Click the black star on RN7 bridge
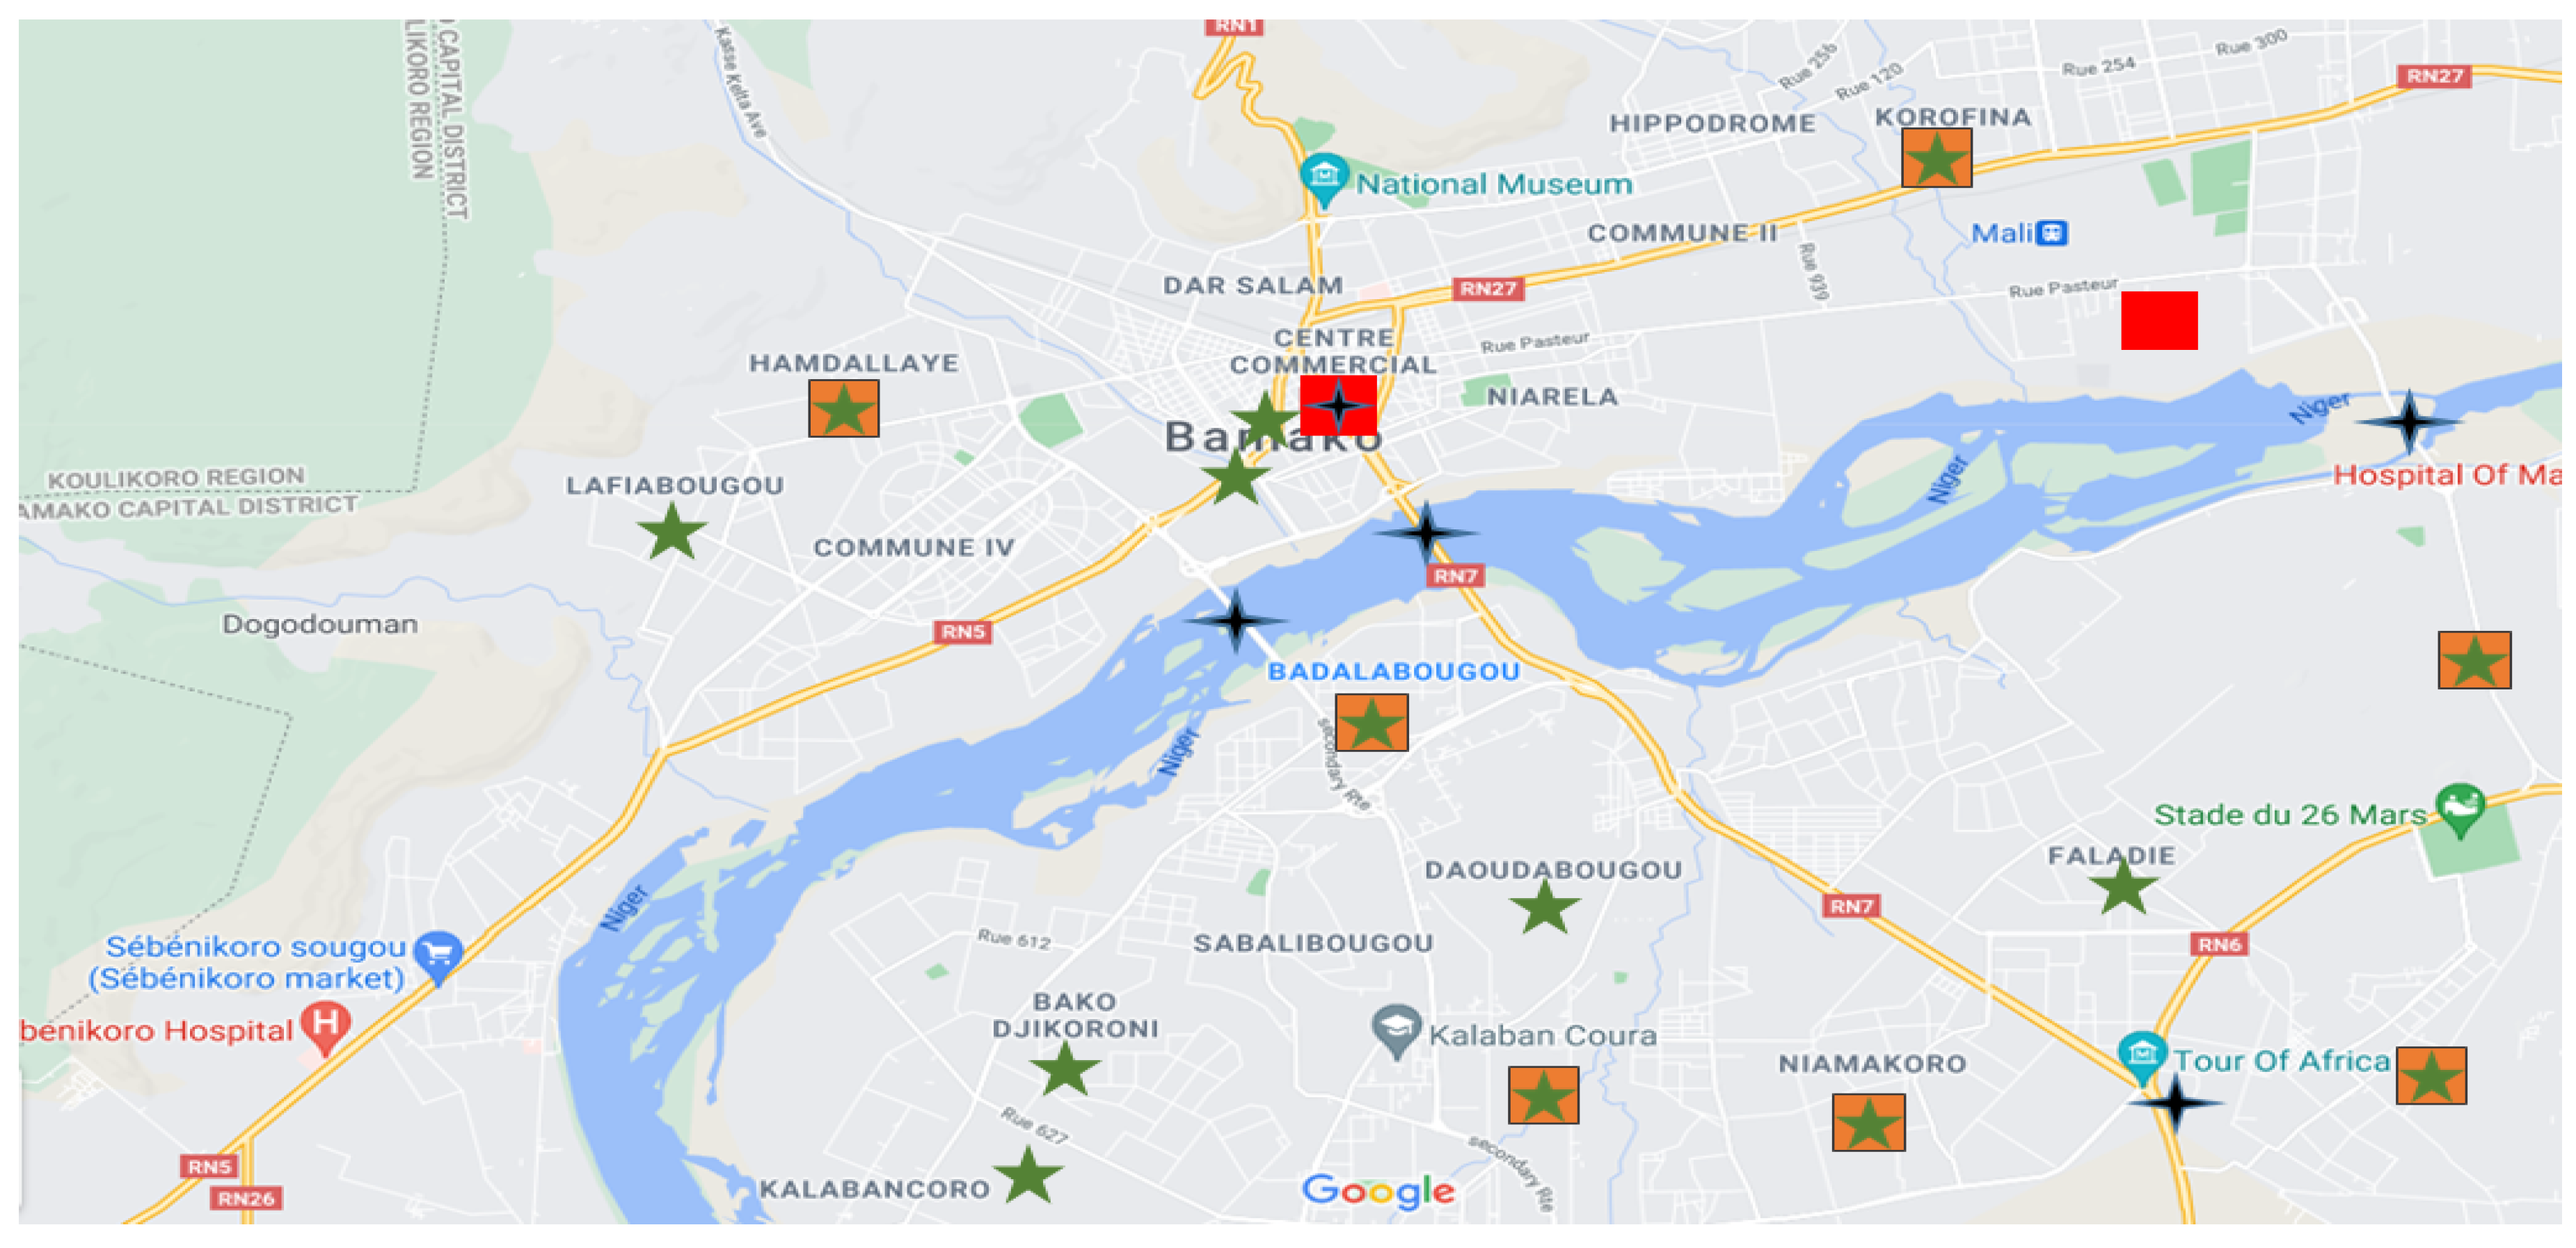Viewport: 2576px width, 1248px height. [x=1426, y=531]
